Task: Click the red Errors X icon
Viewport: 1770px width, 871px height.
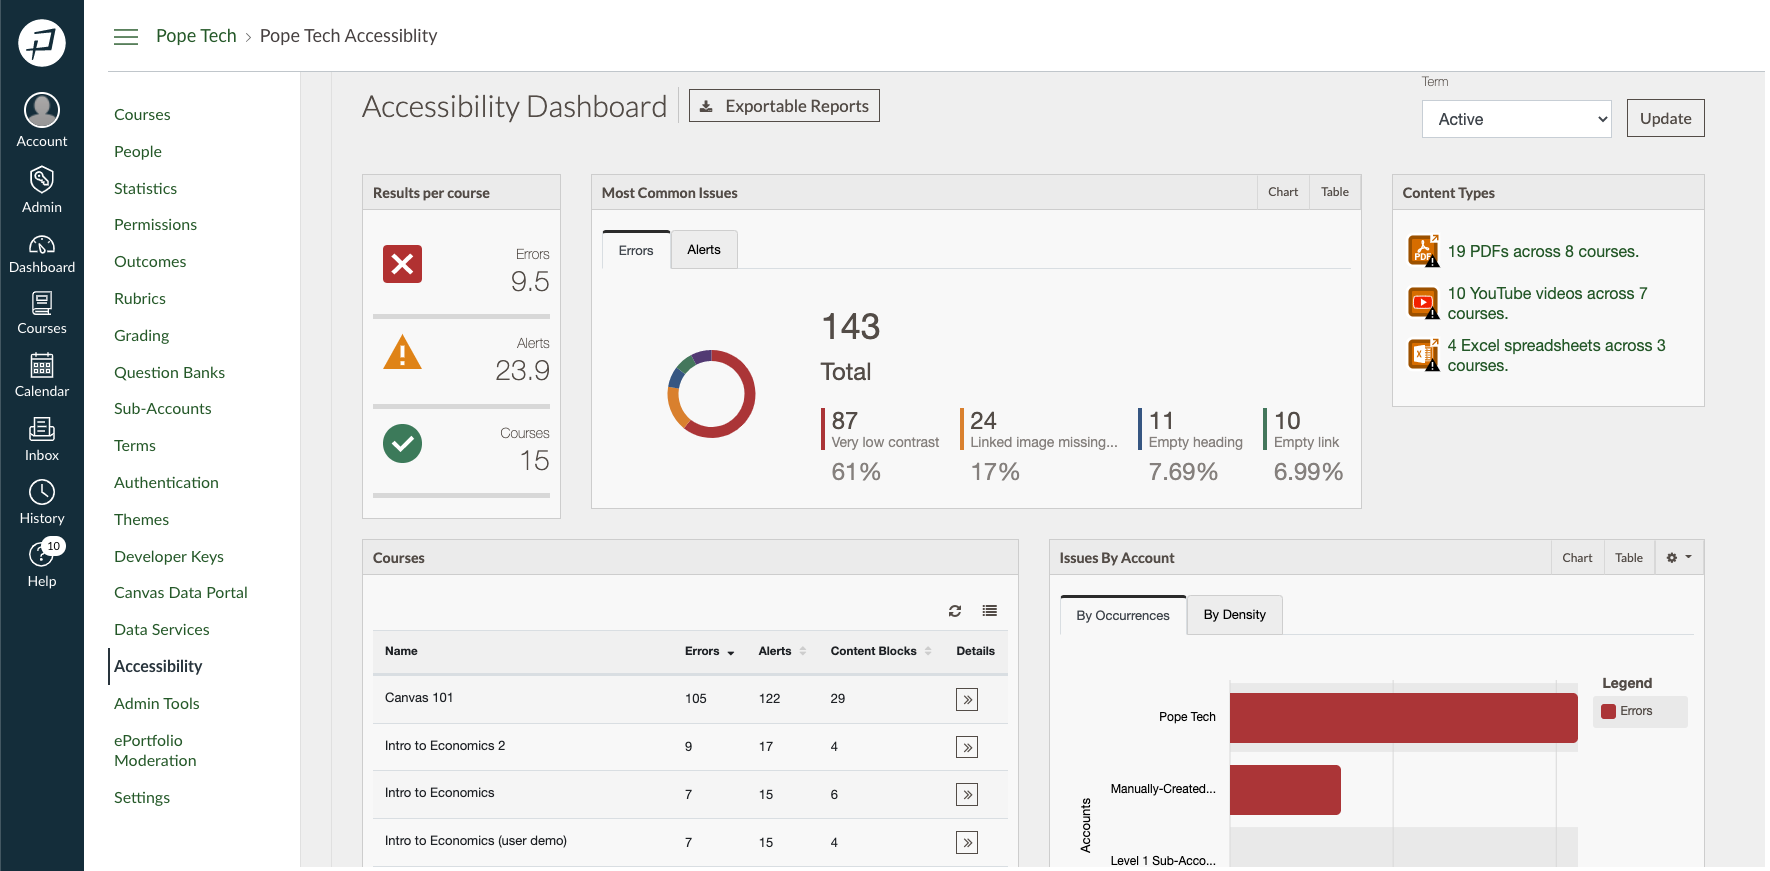Action: (402, 264)
